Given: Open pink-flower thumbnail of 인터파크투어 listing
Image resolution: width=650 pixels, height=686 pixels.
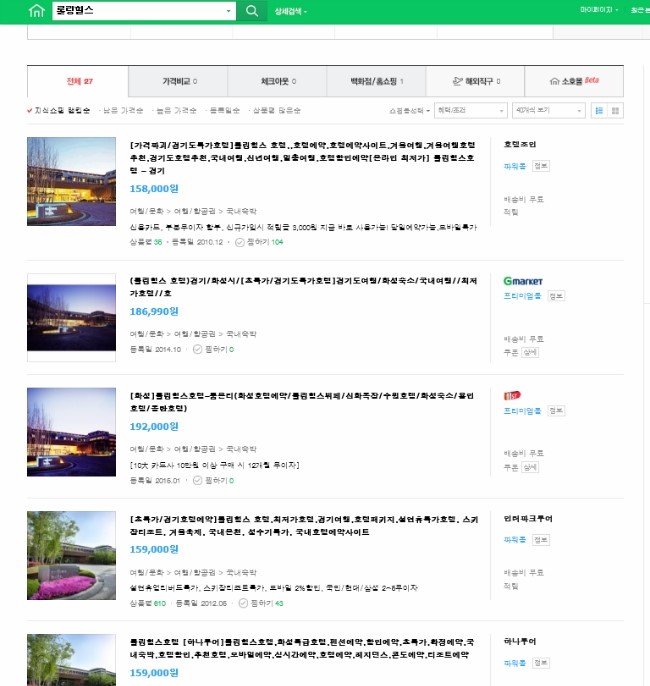Looking at the screenshot, I should (x=71, y=555).
